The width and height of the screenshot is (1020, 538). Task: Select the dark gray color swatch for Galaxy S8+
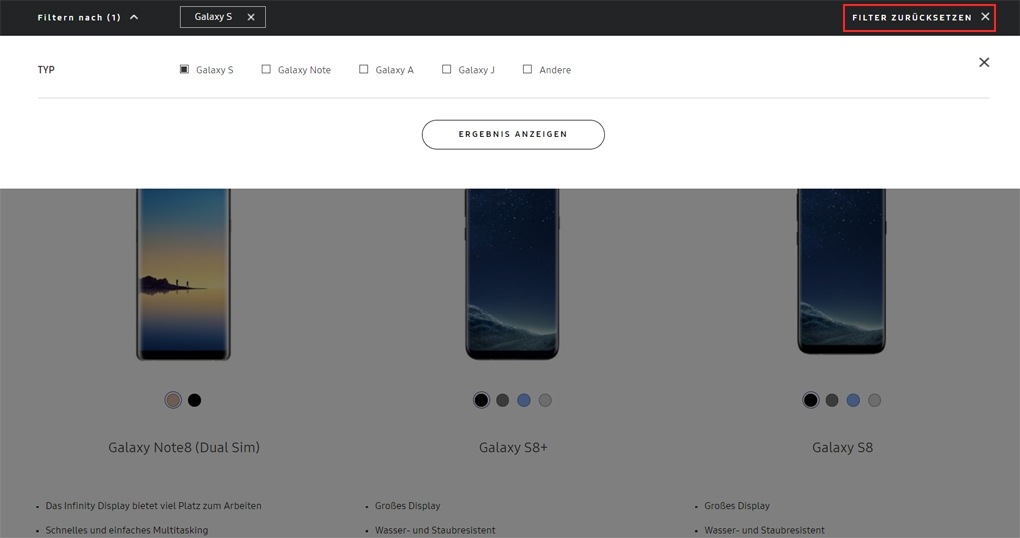click(503, 400)
